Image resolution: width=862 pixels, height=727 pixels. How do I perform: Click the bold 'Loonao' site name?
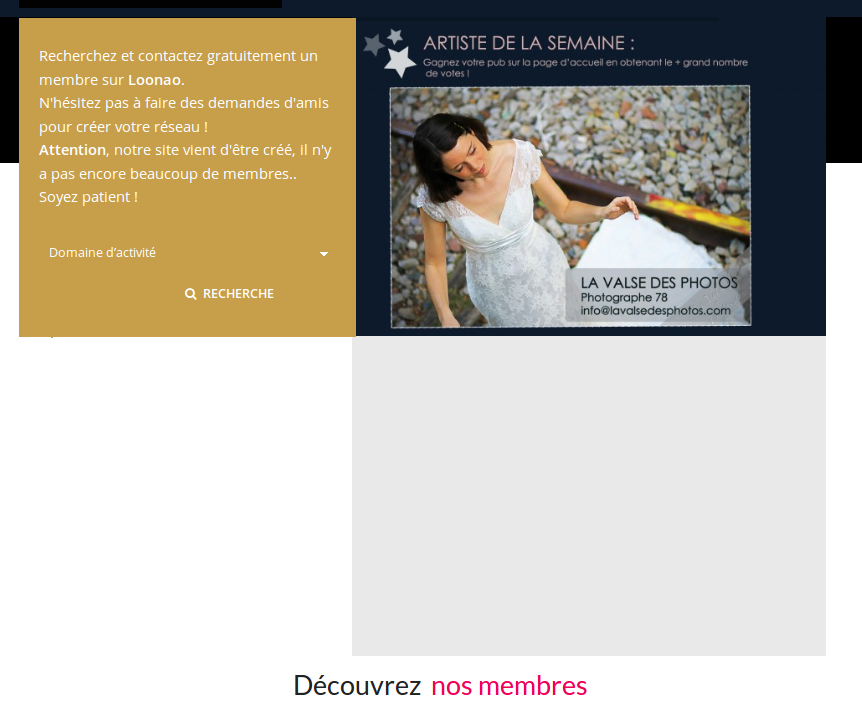[x=155, y=79]
